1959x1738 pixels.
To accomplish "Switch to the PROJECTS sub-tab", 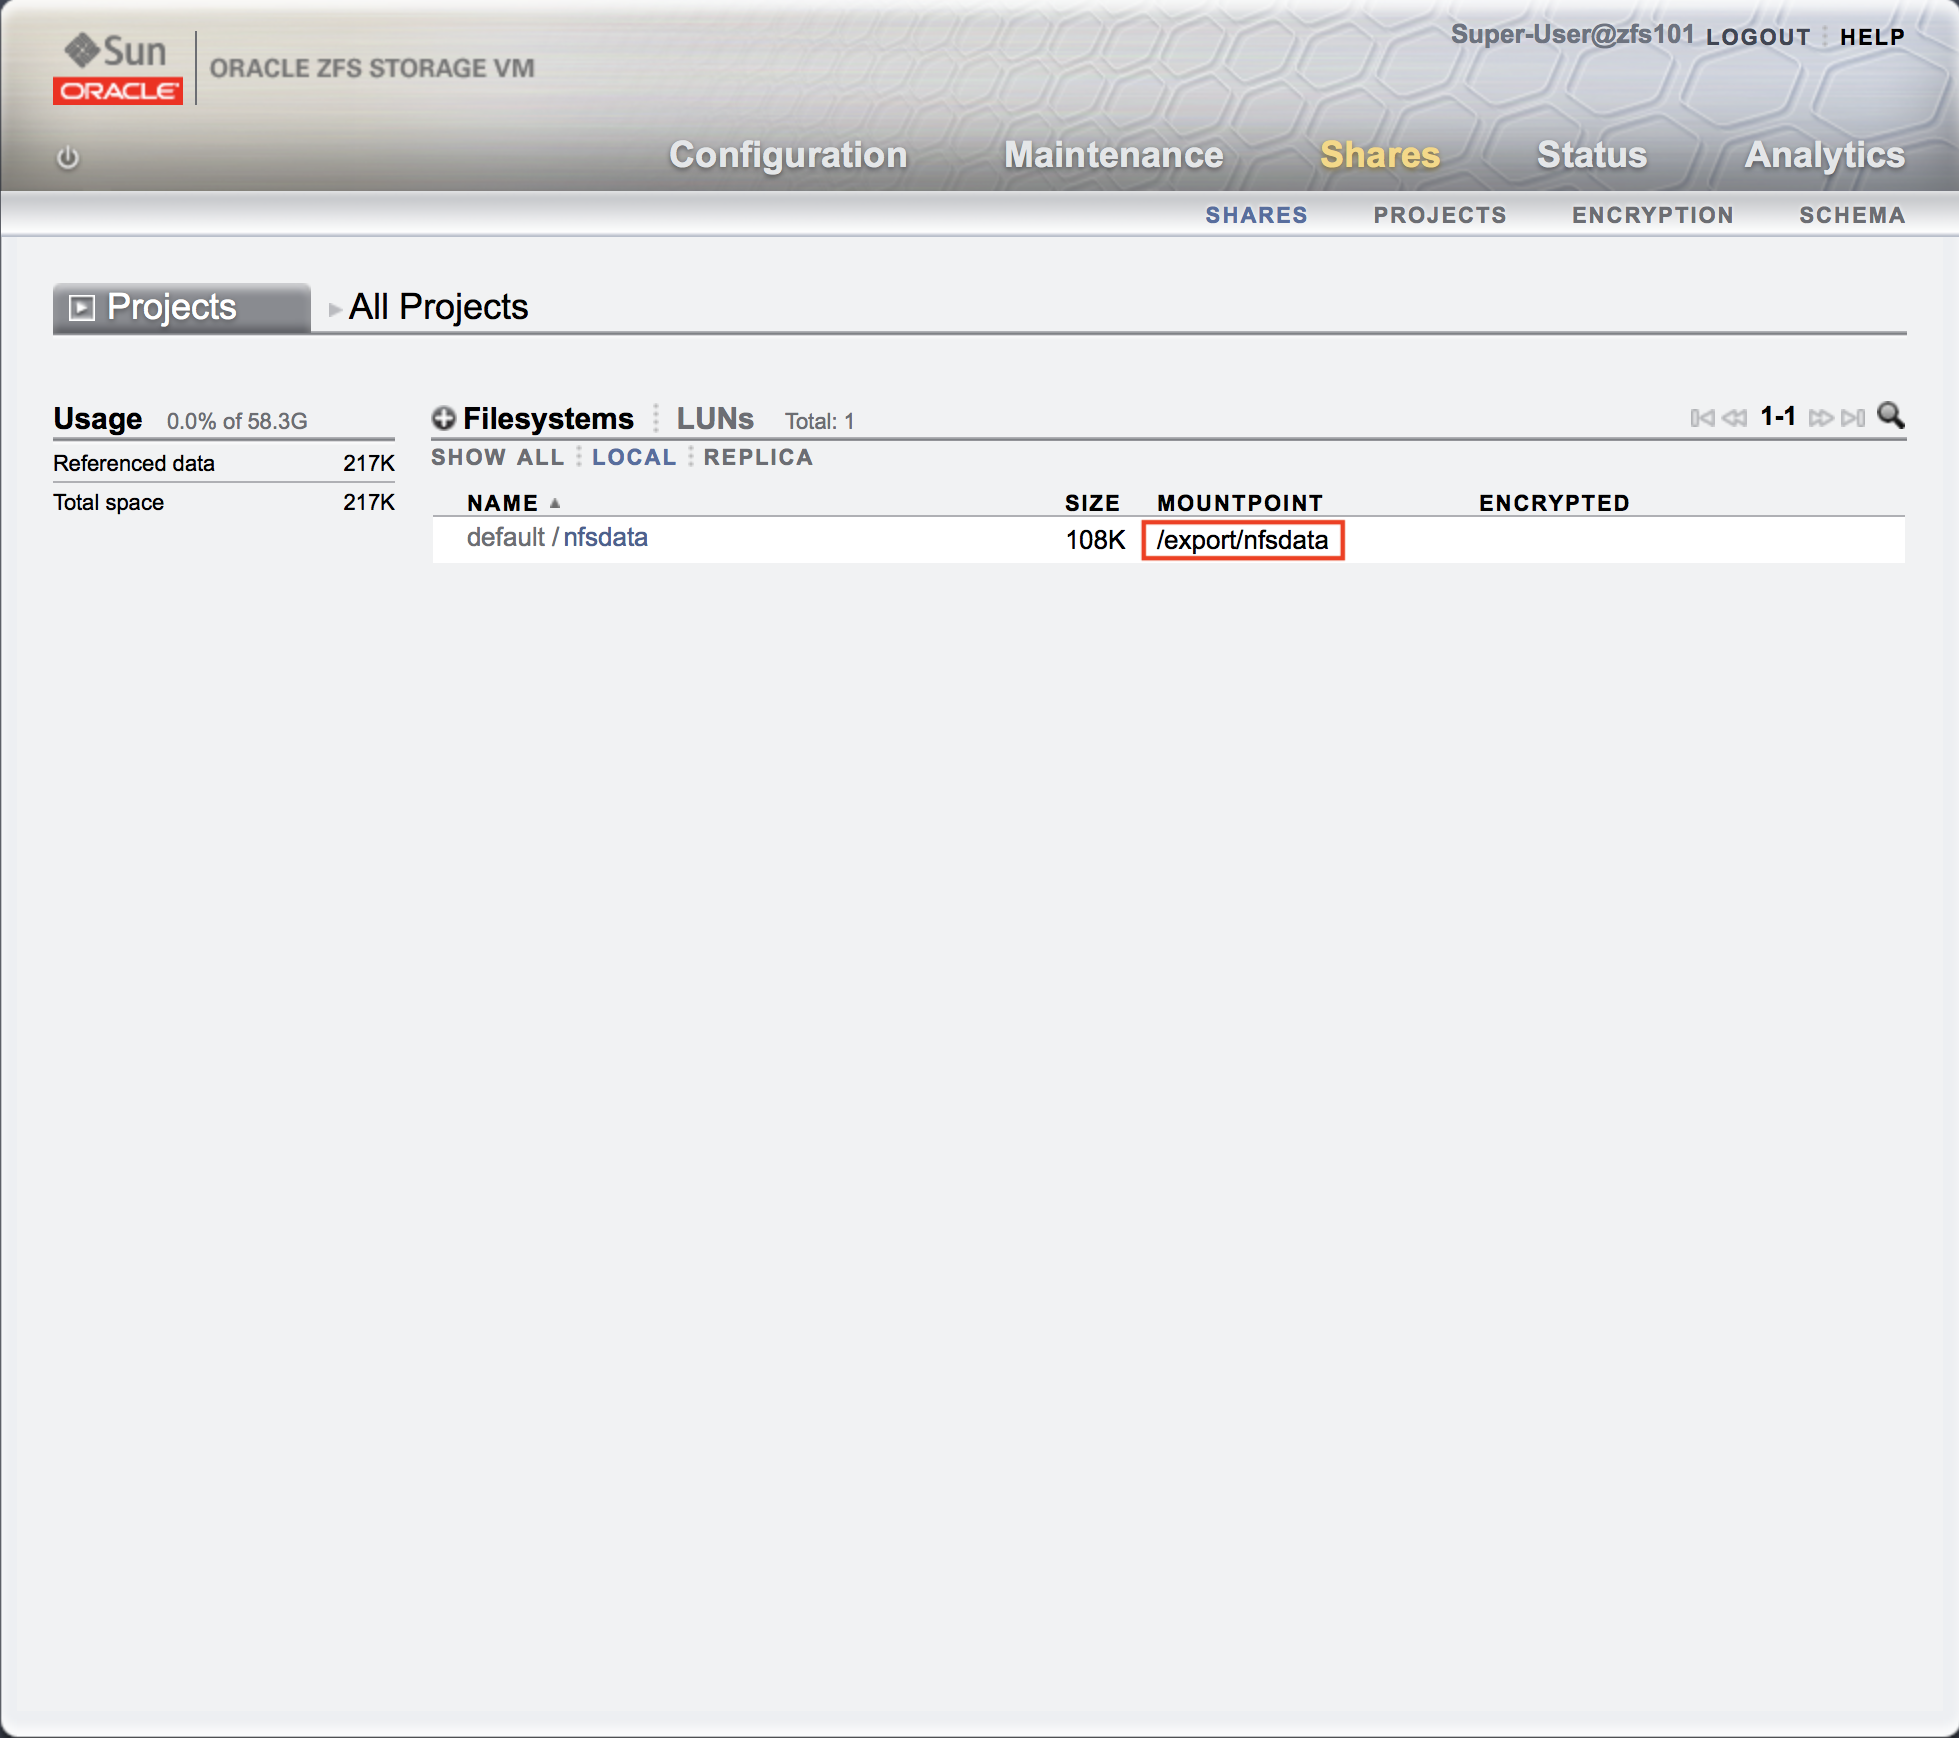I will click(x=1440, y=215).
